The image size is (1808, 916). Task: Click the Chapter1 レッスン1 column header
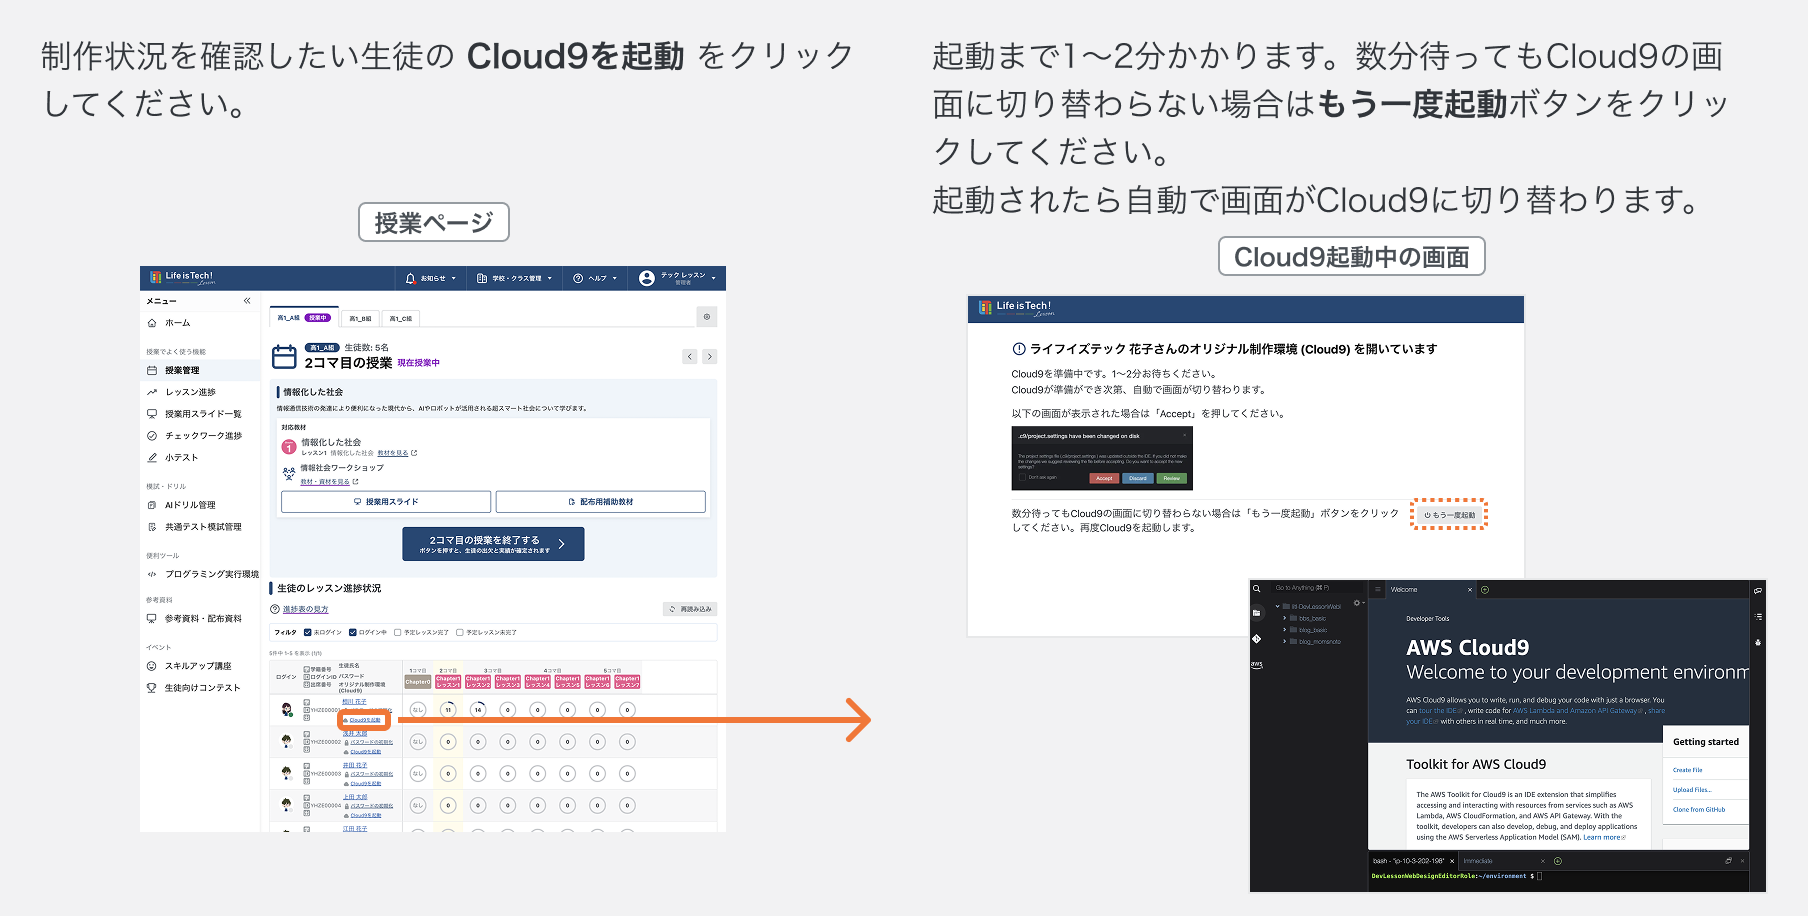click(448, 682)
